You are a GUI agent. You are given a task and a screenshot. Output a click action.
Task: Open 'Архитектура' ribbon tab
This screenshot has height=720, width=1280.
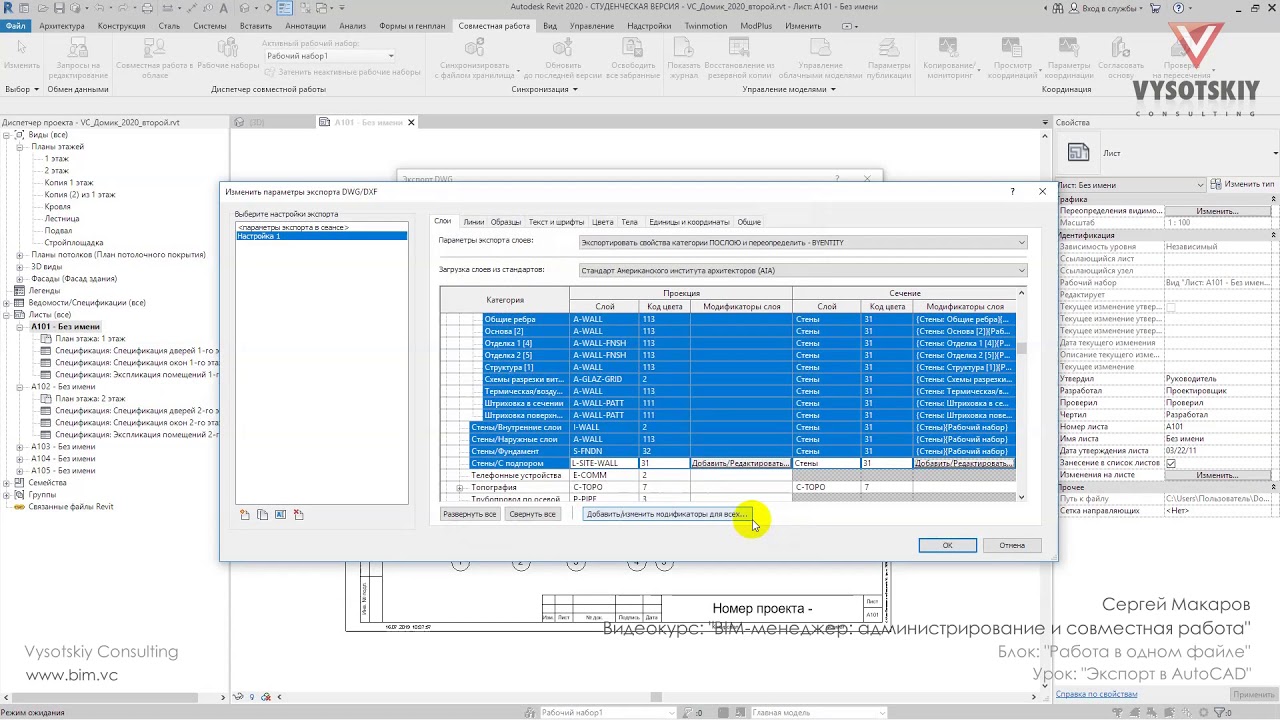tap(62, 25)
